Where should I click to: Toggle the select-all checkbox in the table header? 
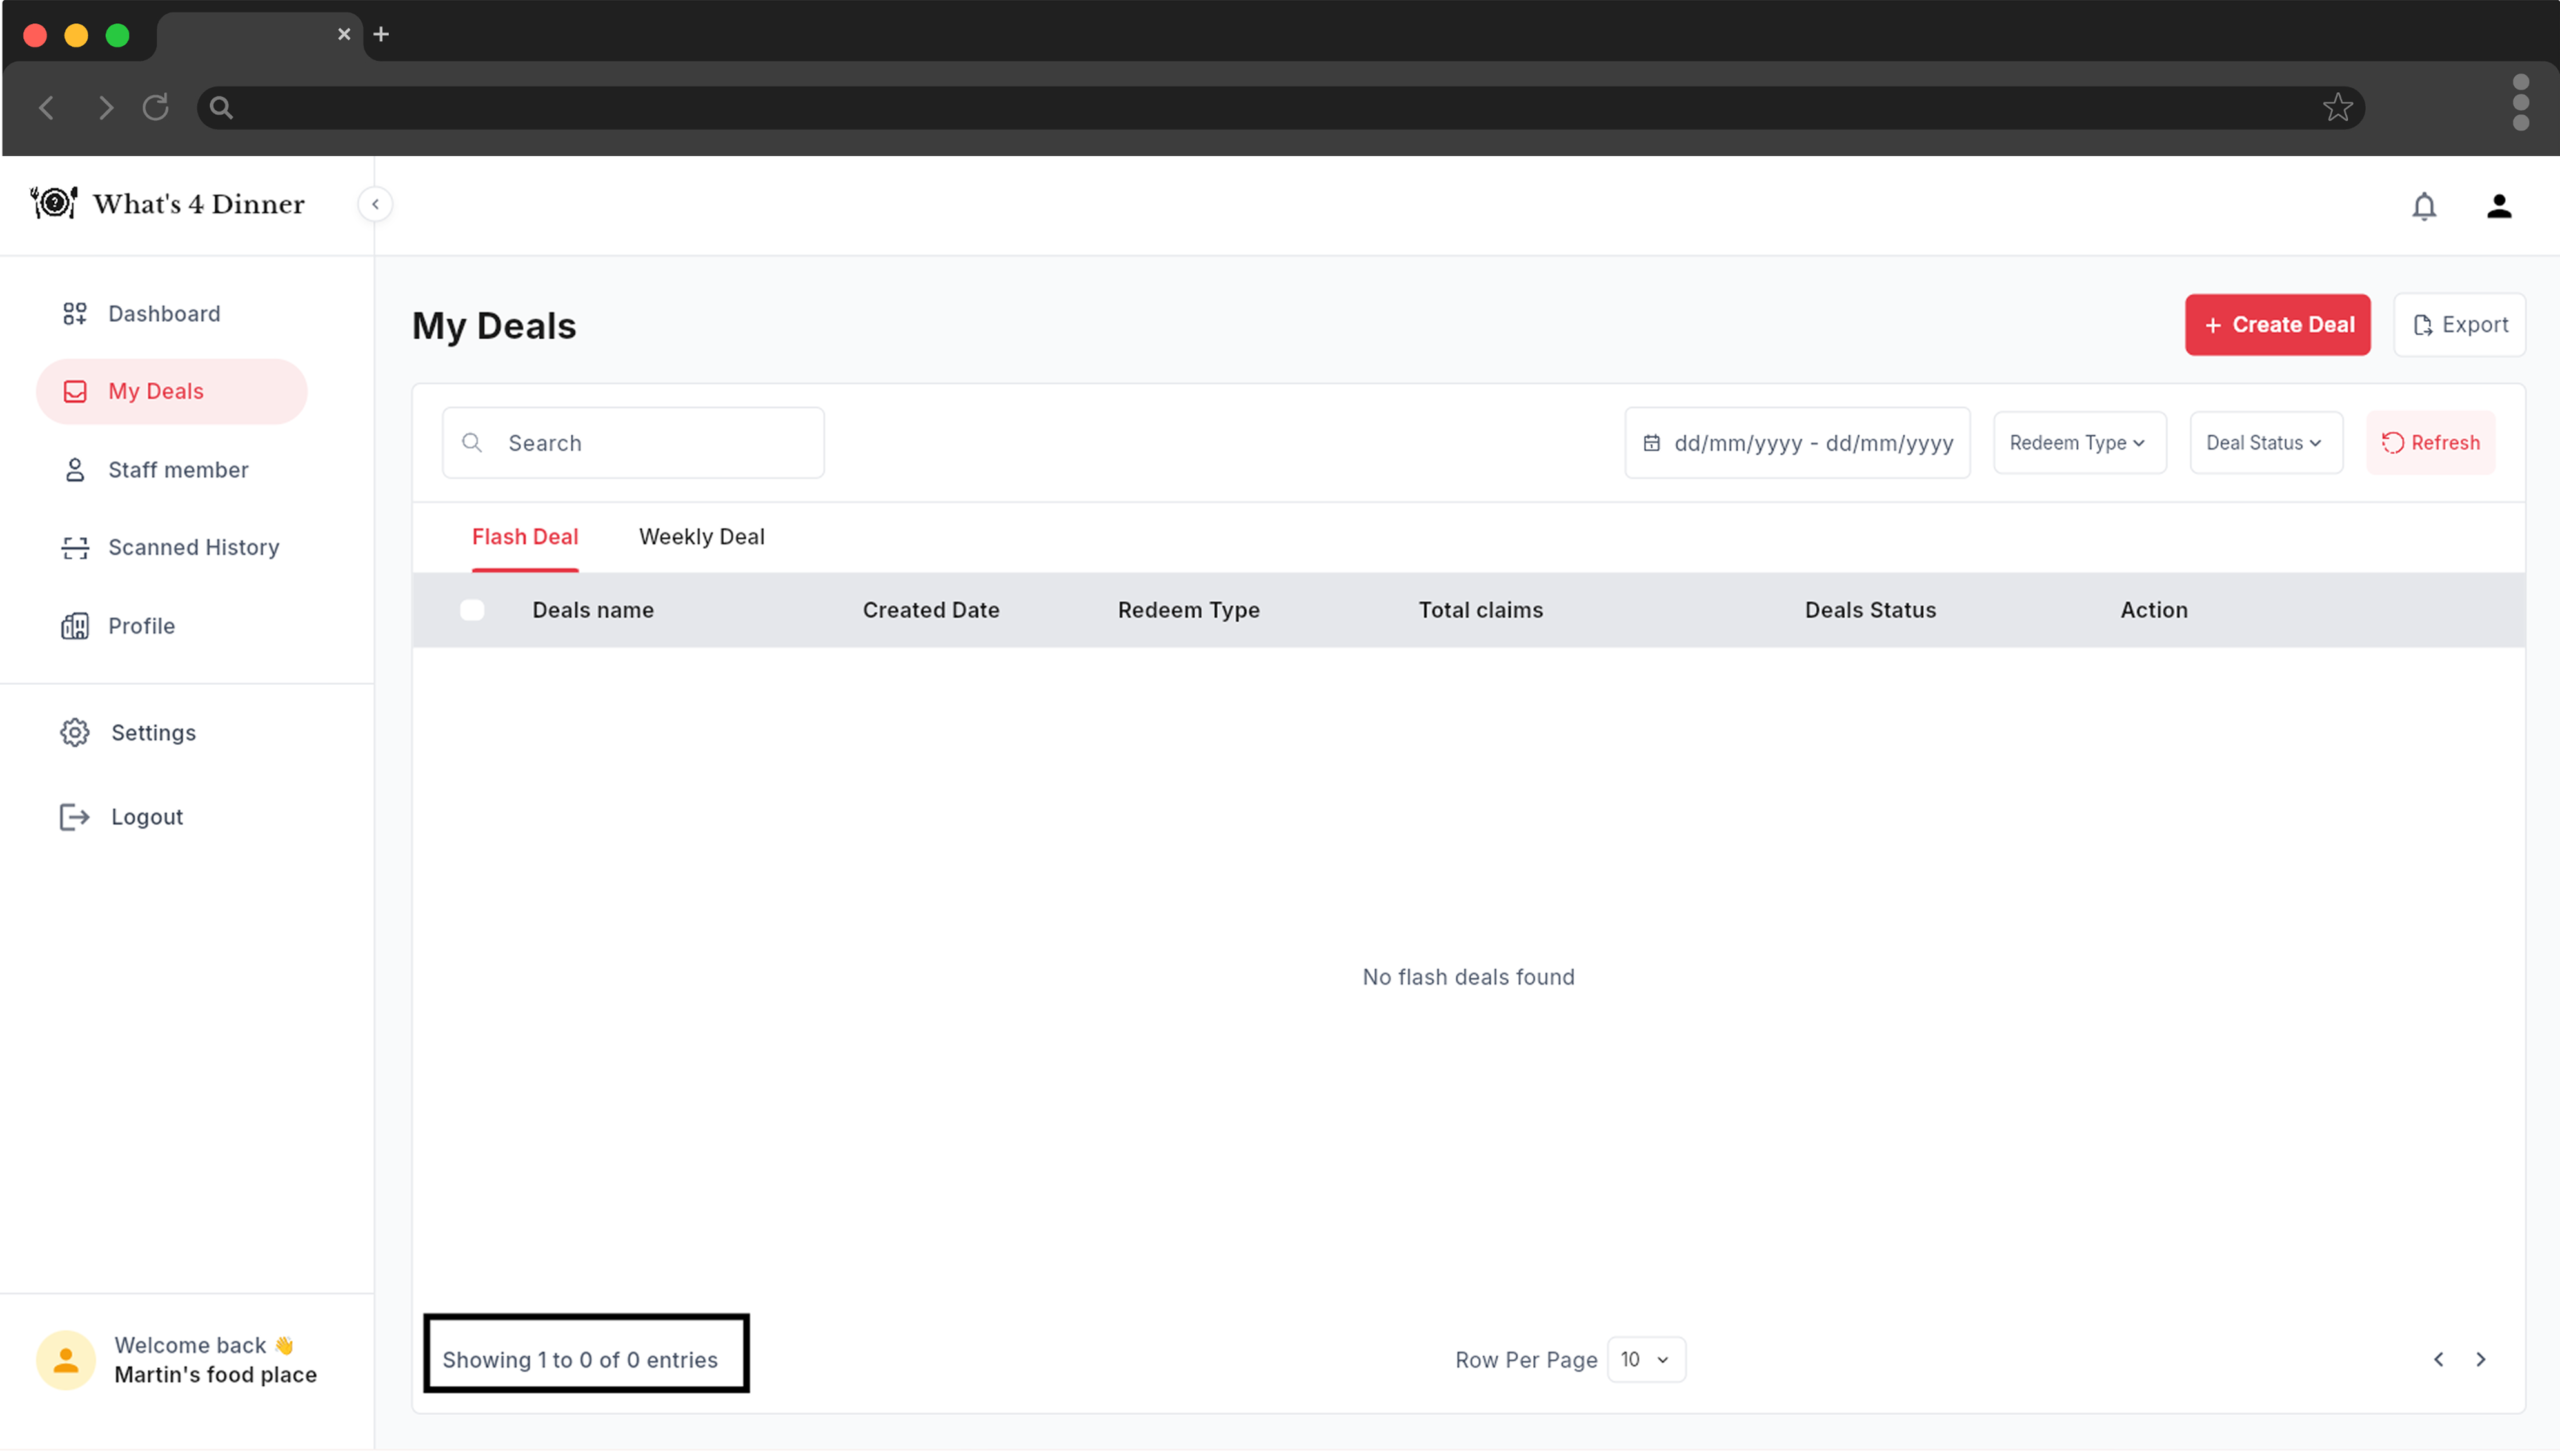pos(472,609)
